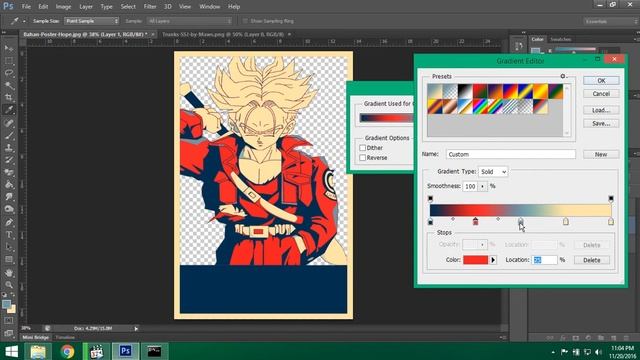Image resolution: width=640 pixels, height=360 pixels.
Task: Select the Eyedropper tool in toolbox
Action: (x=9, y=110)
